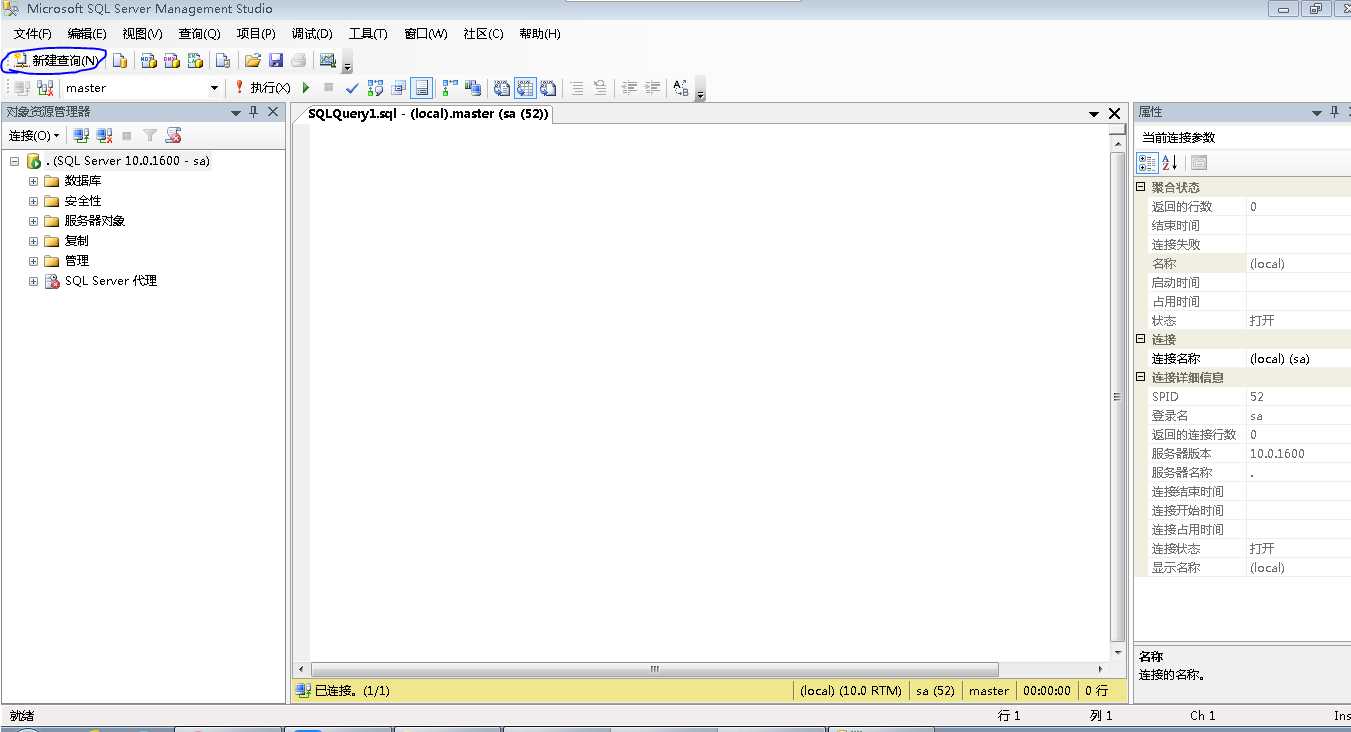This screenshot has height=732, width=1351.
Task: Uncomment the selected lines
Action: [x=600, y=88]
